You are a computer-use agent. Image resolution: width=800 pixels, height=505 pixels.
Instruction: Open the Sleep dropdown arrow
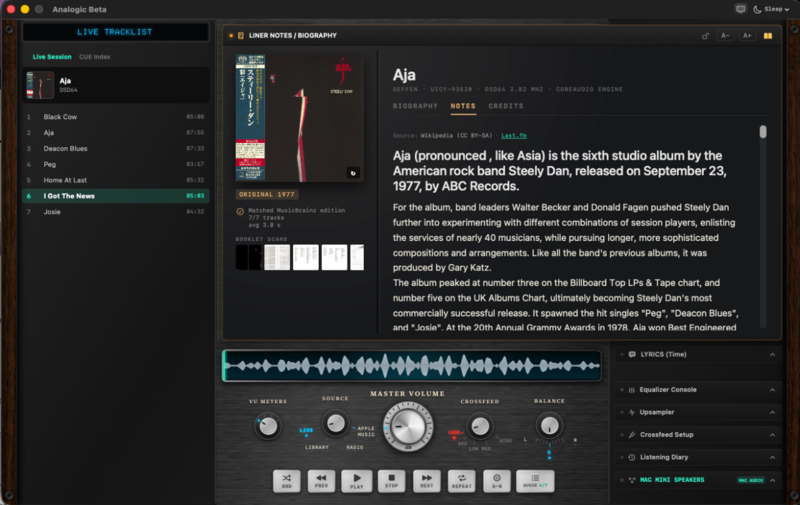coord(787,9)
